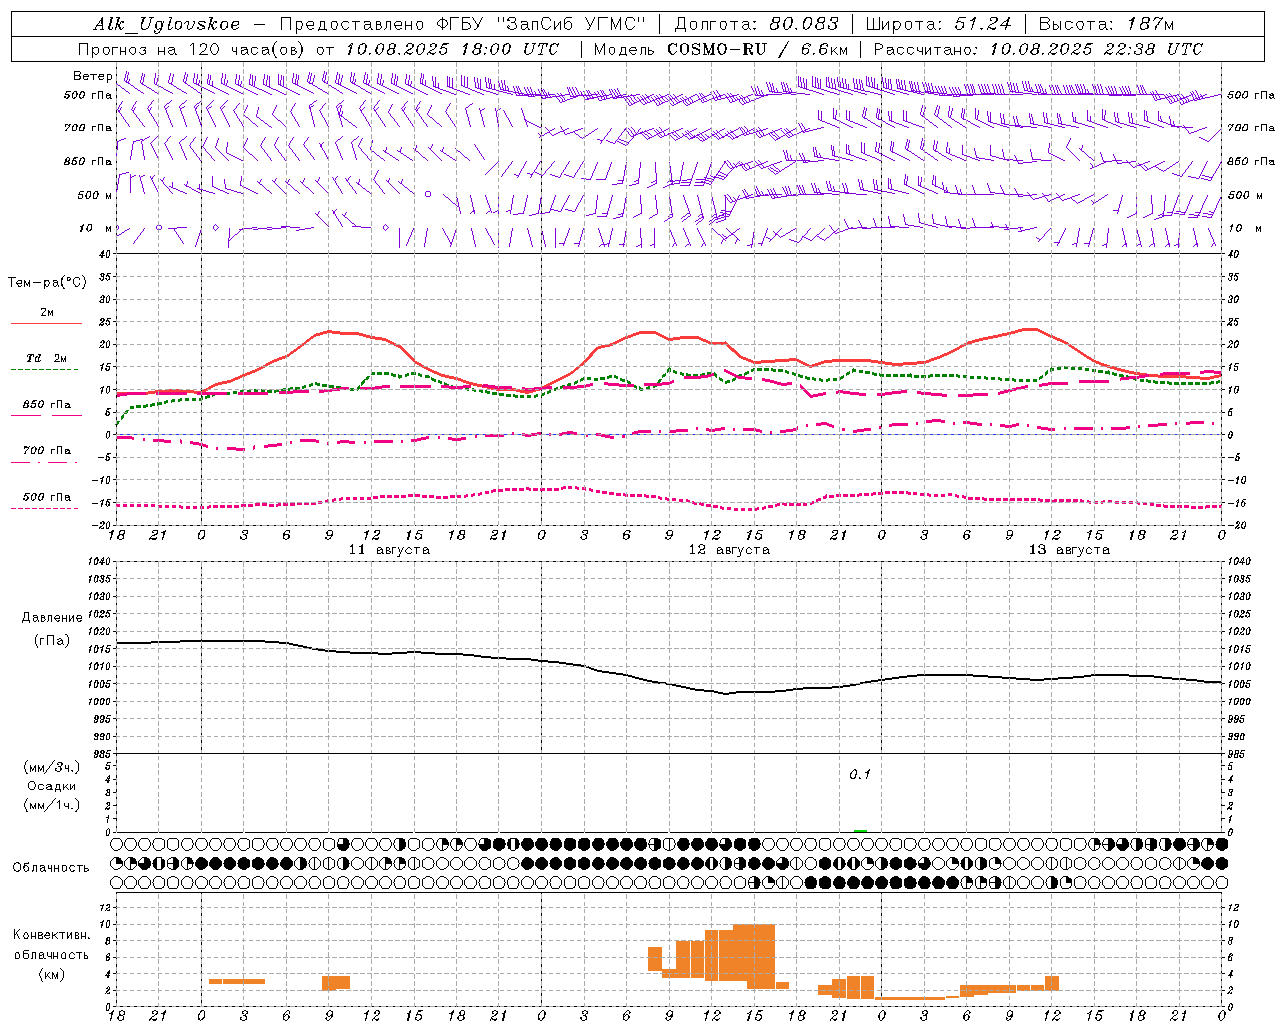Click the '(мм/1ч.)' precipitation unit label
The width and height of the screenshot is (1280, 1024).
click(51, 805)
